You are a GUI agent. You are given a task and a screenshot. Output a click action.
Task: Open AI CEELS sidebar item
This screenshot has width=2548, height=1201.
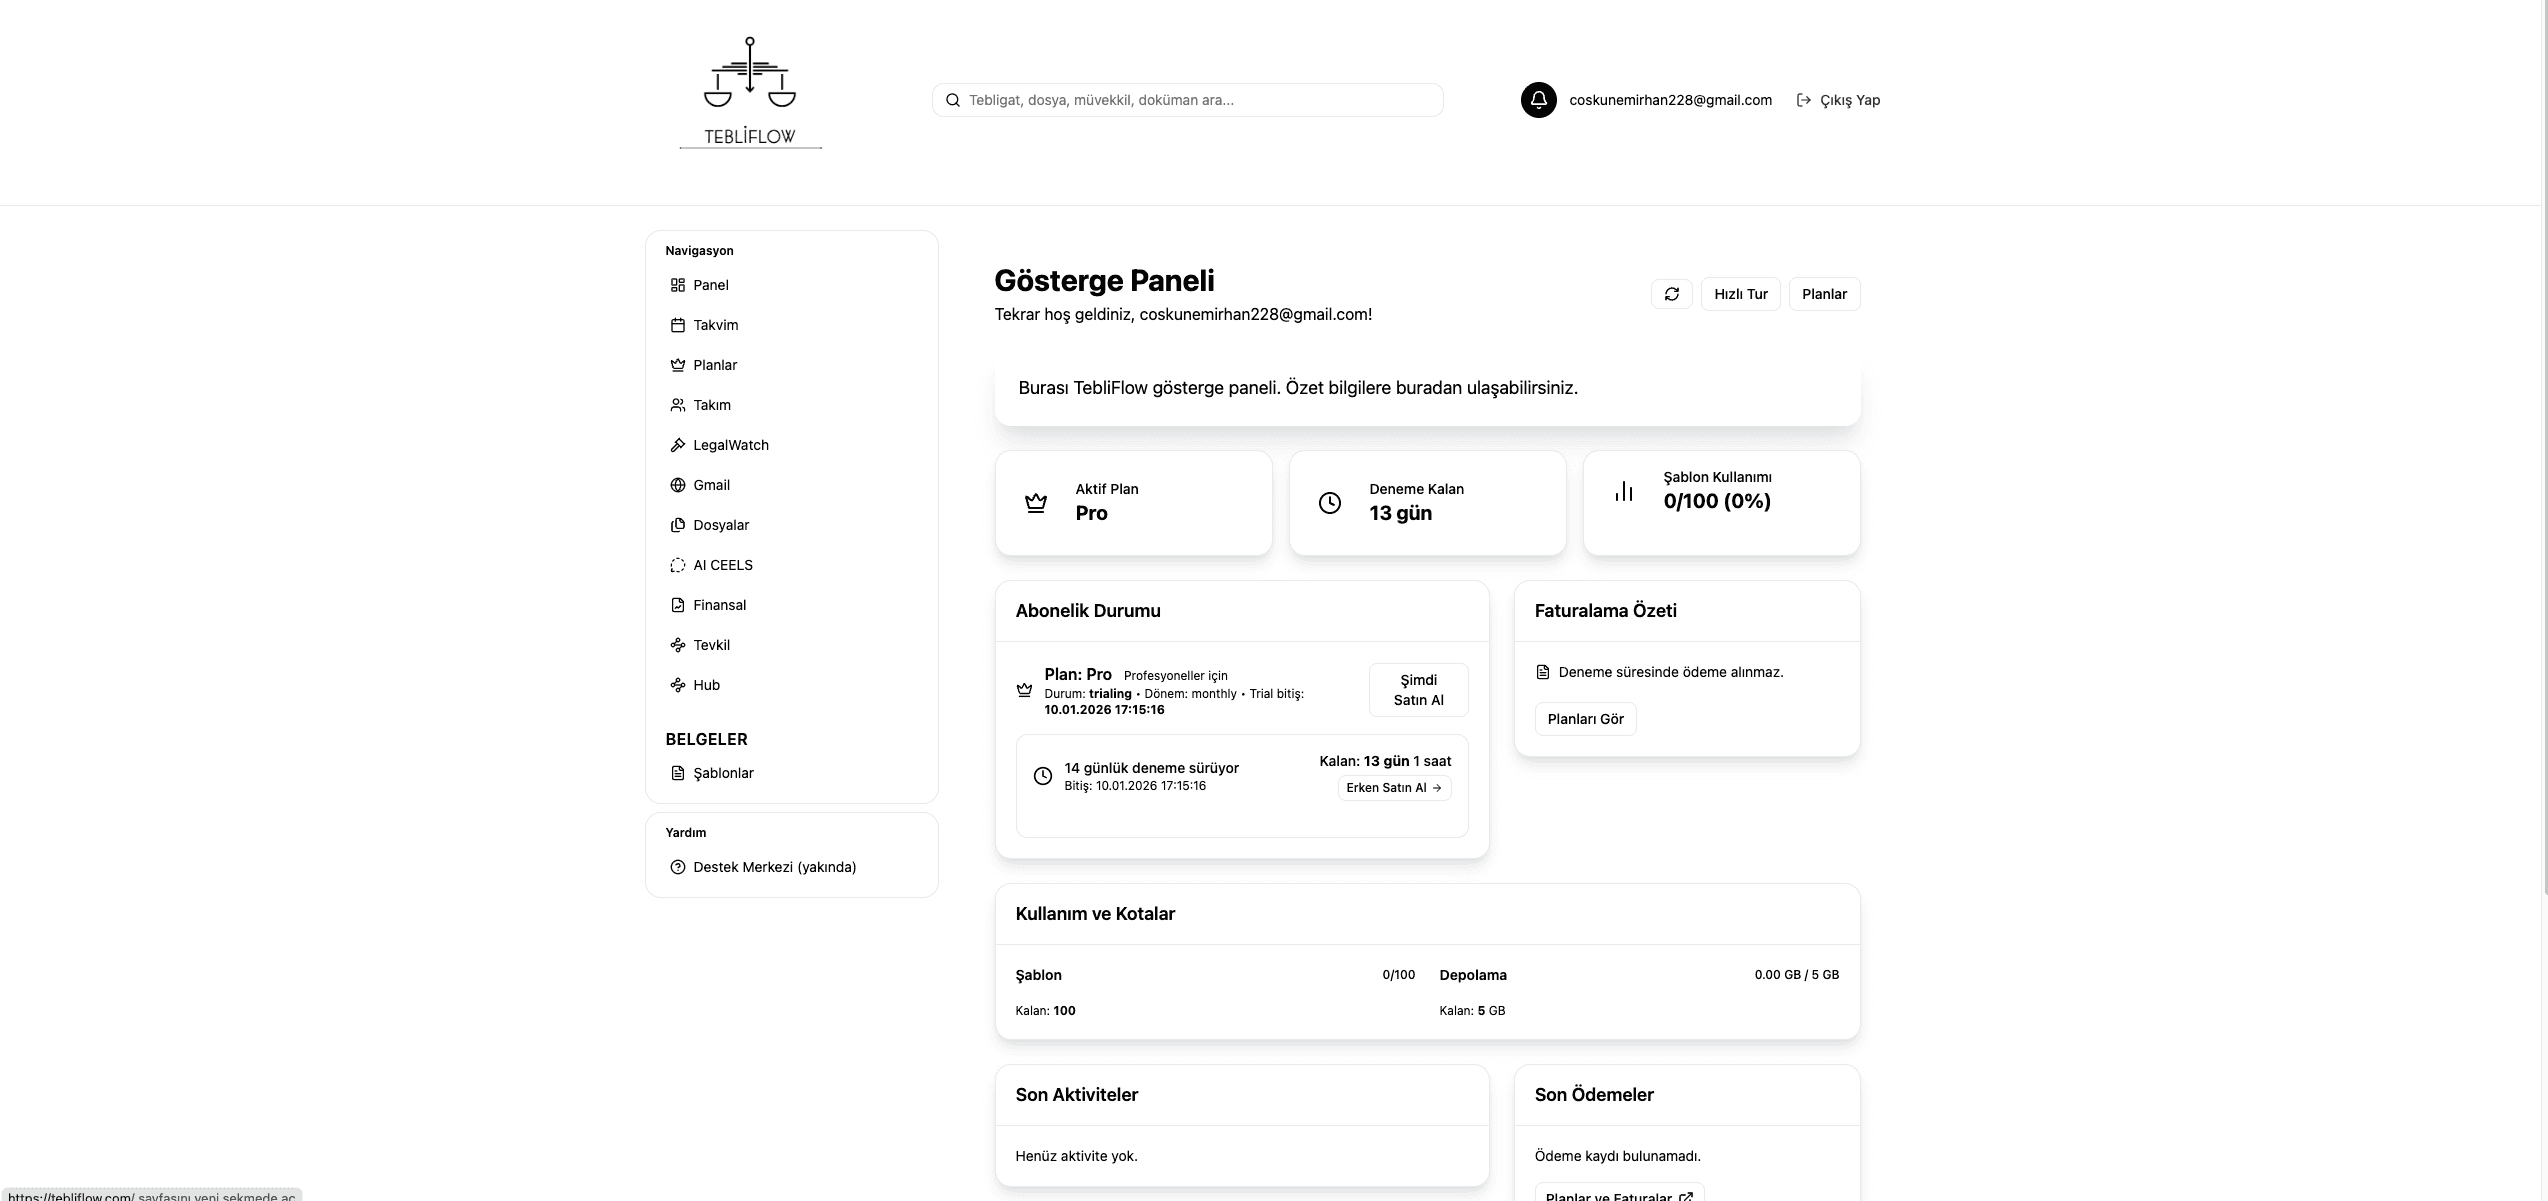[x=722, y=565]
